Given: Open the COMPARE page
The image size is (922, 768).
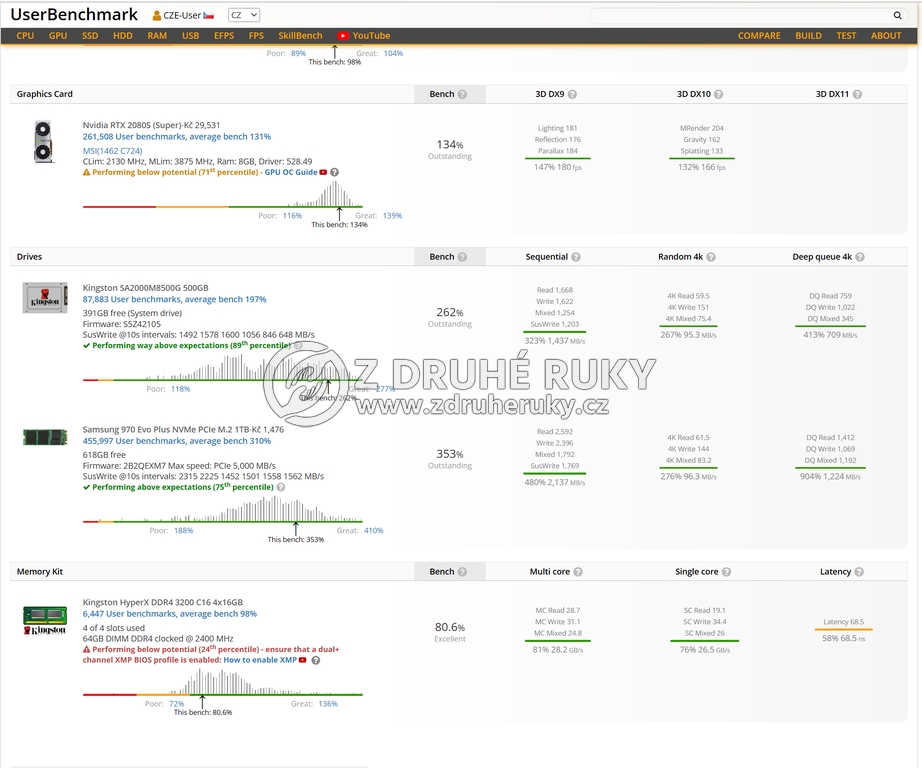Looking at the screenshot, I should [x=759, y=36].
